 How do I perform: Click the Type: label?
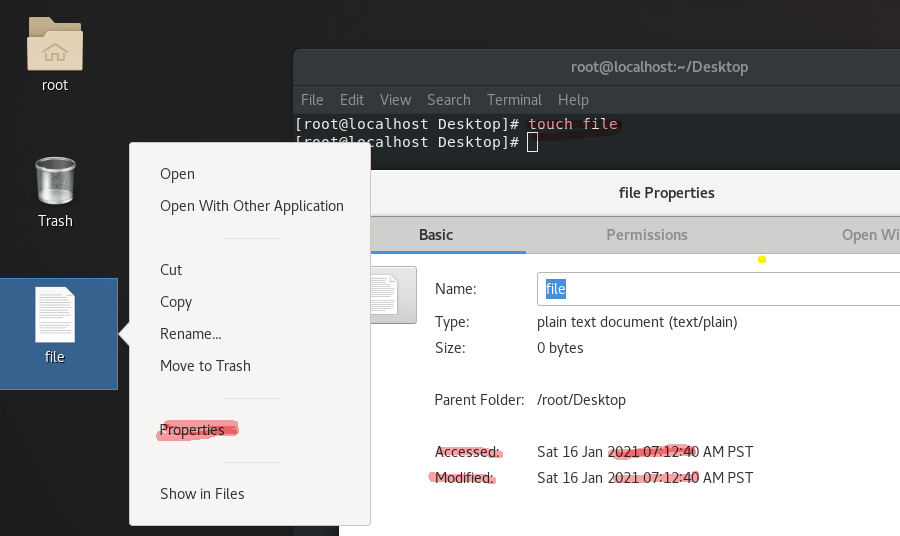[x=452, y=322]
